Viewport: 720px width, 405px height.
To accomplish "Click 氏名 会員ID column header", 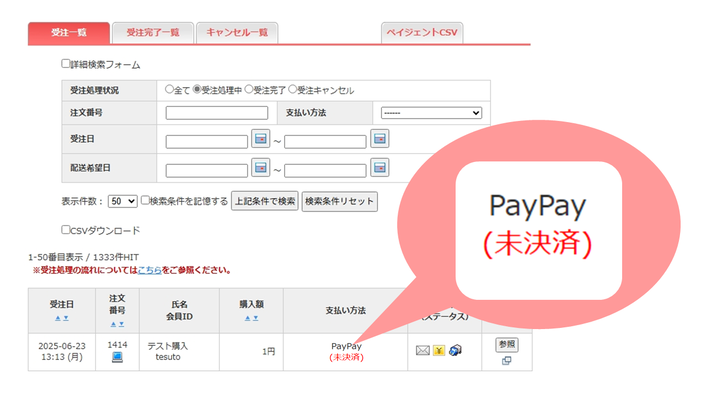I will click(179, 310).
